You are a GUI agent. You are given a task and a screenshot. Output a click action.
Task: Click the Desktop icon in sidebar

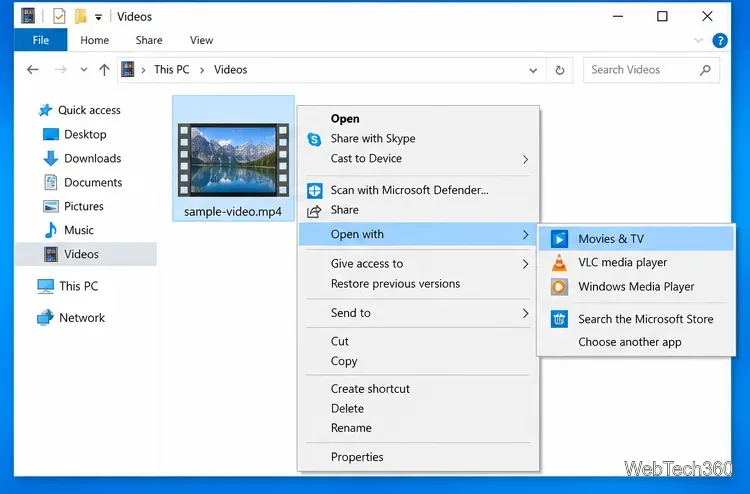coord(51,134)
